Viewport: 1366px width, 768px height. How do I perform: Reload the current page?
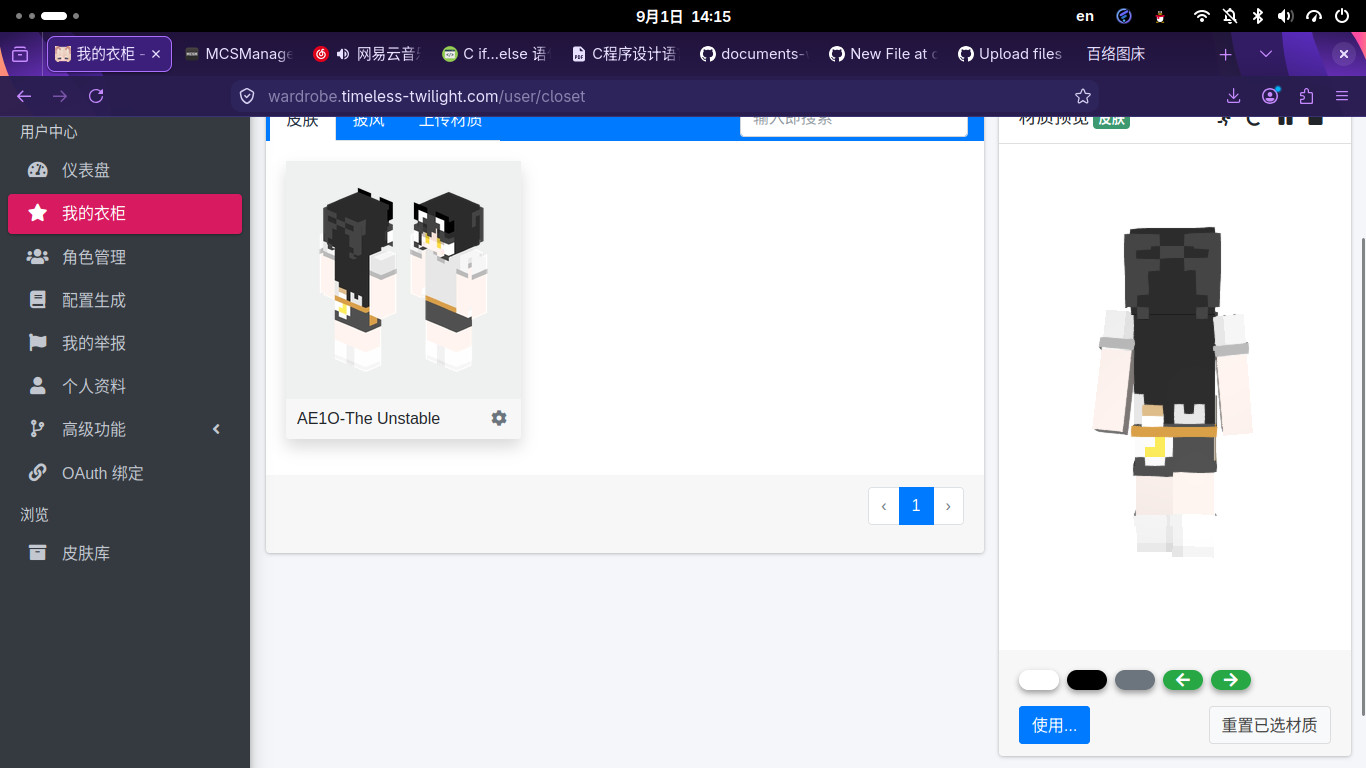(96, 96)
